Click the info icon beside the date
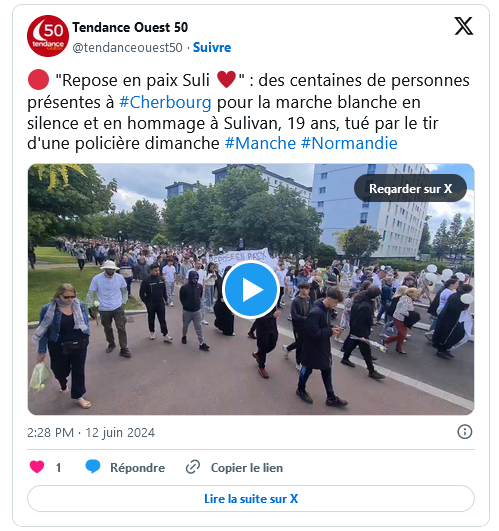 tap(464, 432)
